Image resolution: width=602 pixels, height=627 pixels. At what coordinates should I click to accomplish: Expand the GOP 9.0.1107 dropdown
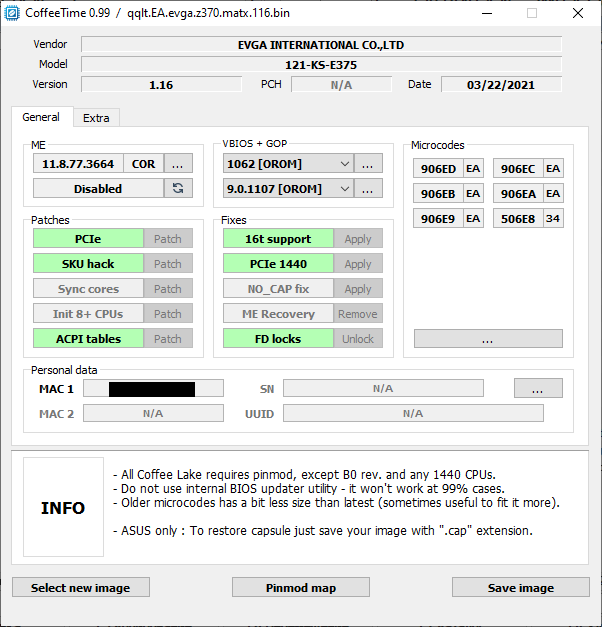[288, 188]
